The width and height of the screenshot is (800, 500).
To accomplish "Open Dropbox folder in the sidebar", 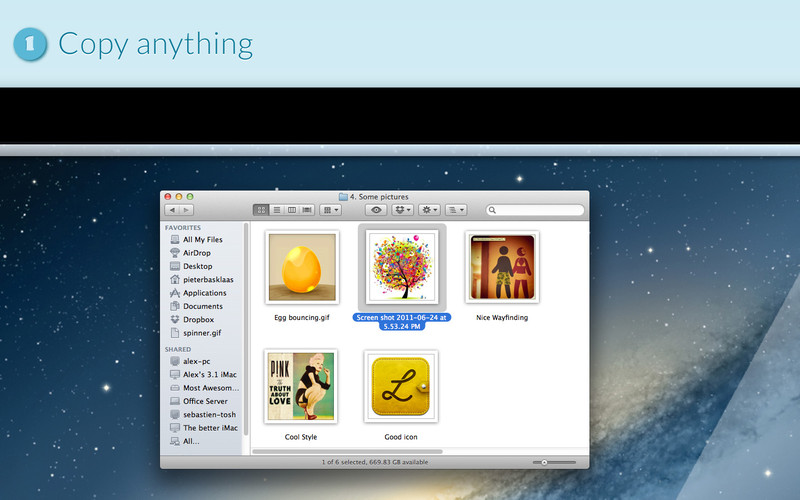I will click(198, 319).
